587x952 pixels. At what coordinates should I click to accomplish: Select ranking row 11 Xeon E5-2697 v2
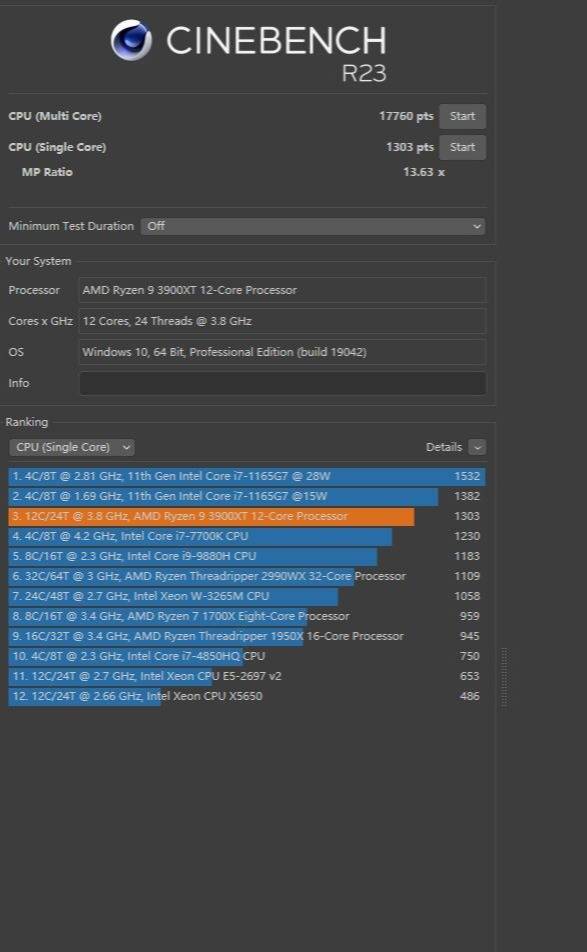click(x=247, y=676)
